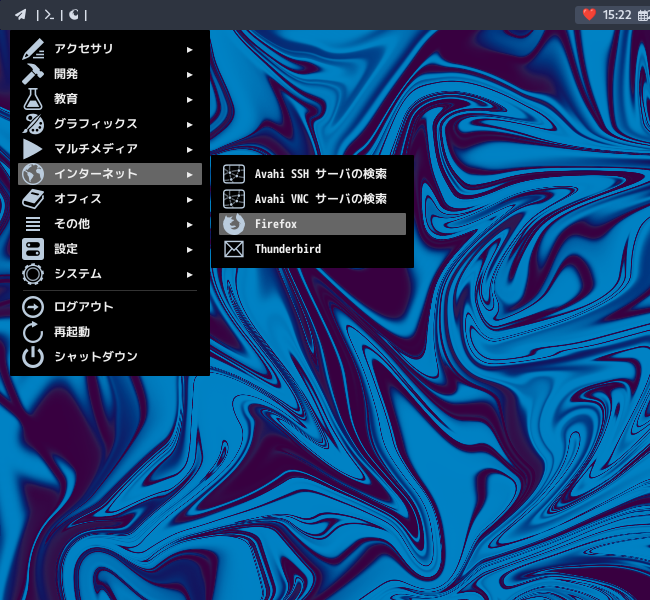Expand the グラフィックス submenu arrow
Screen dimensions: 650x600
(x=189, y=124)
